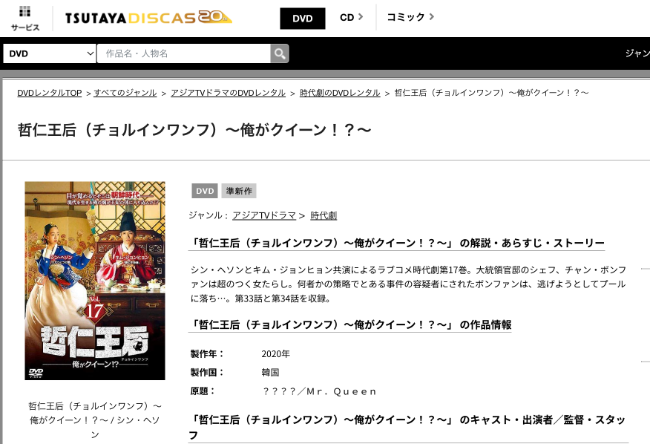Click the アジアTVドラマ genre link

pos(264,216)
